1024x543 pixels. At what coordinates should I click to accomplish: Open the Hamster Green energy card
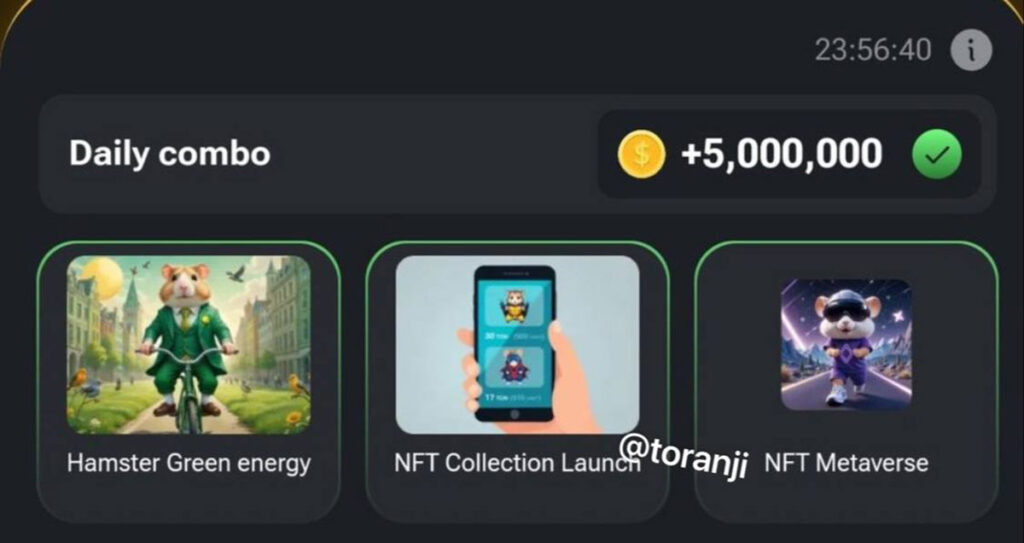[x=189, y=382]
